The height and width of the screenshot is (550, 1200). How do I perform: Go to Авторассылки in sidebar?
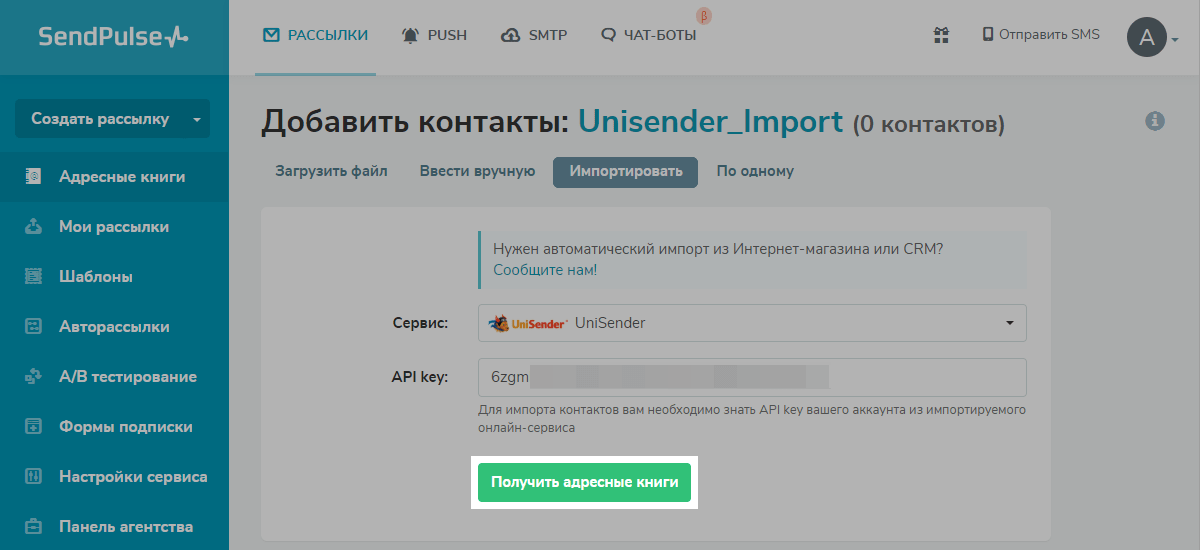[114, 327]
